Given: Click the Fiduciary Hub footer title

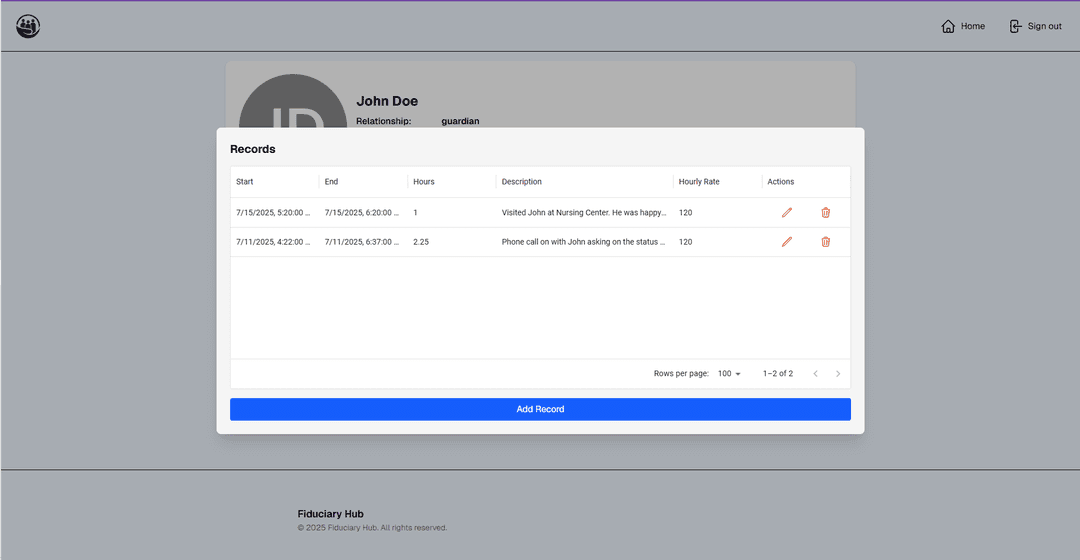Looking at the screenshot, I should coord(331,514).
